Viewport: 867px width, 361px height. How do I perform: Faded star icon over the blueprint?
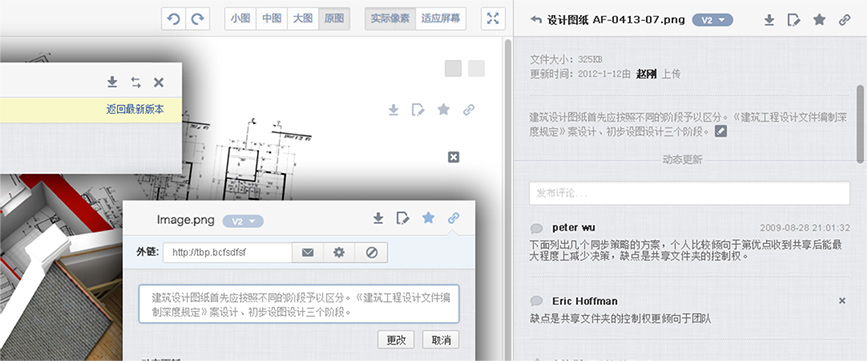[443, 109]
